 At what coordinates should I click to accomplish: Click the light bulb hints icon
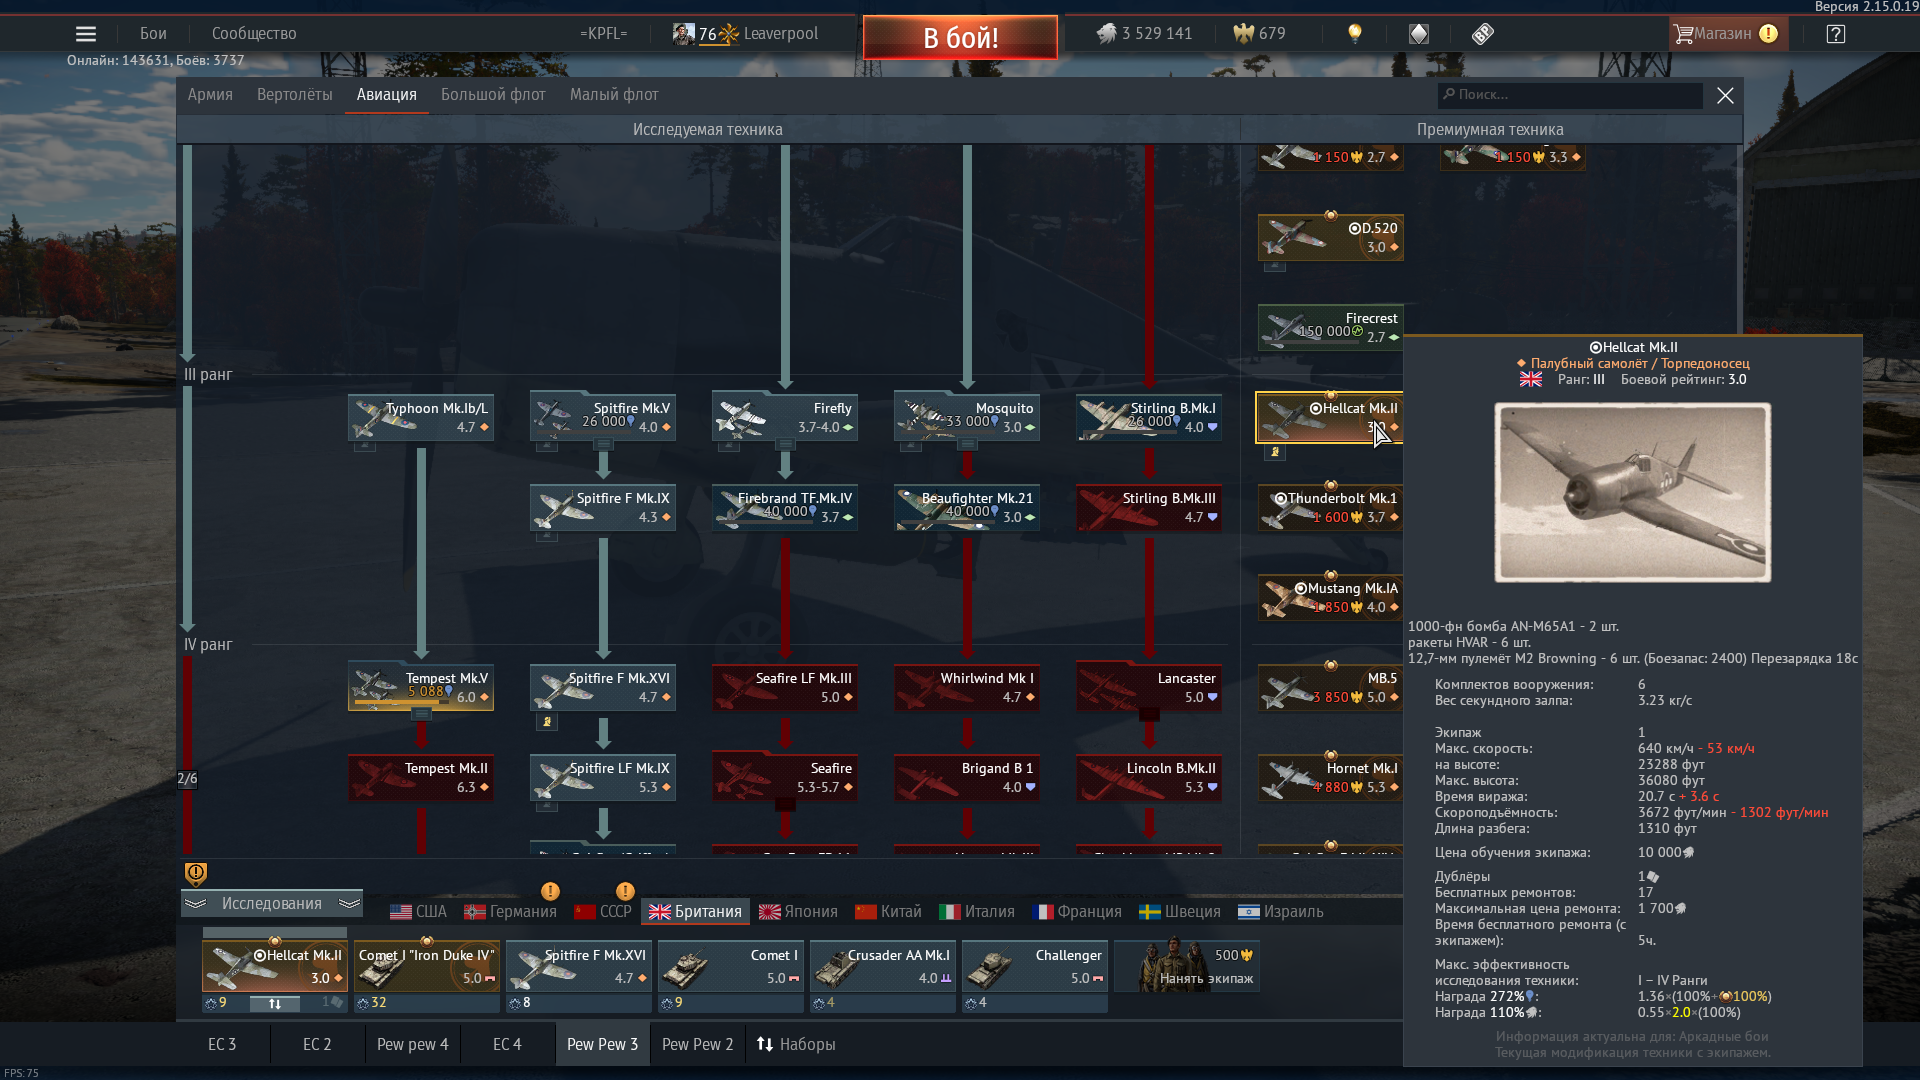pos(1355,34)
